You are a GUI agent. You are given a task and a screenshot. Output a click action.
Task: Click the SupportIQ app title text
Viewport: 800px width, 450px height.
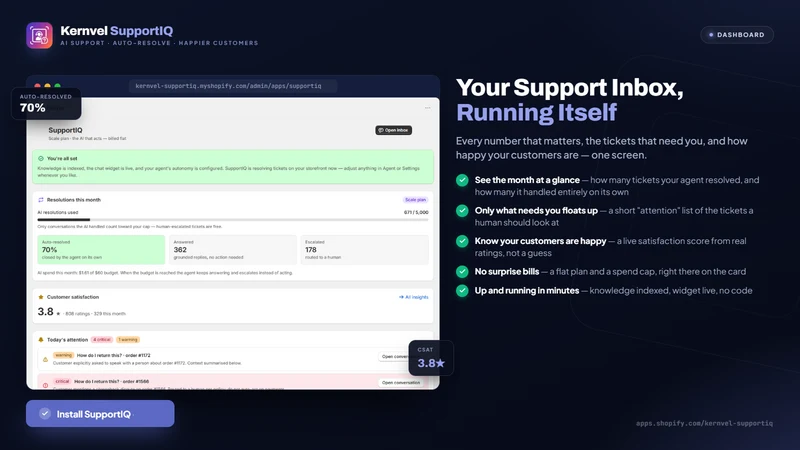point(65,130)
